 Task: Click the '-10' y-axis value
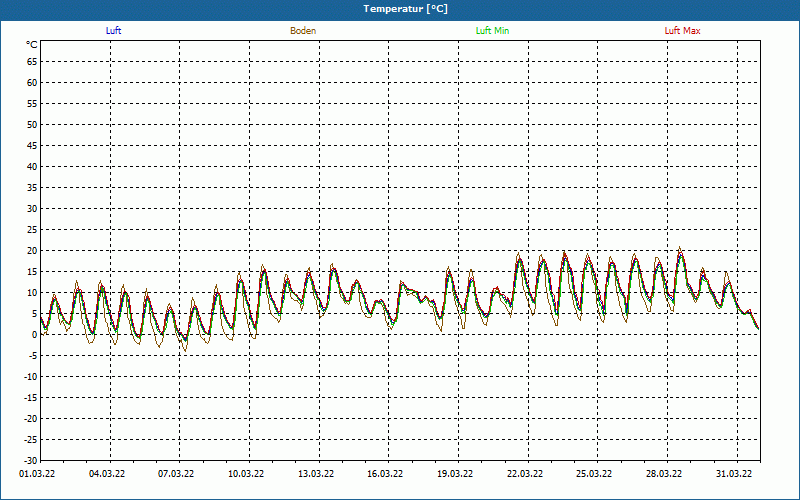point(31,377)
